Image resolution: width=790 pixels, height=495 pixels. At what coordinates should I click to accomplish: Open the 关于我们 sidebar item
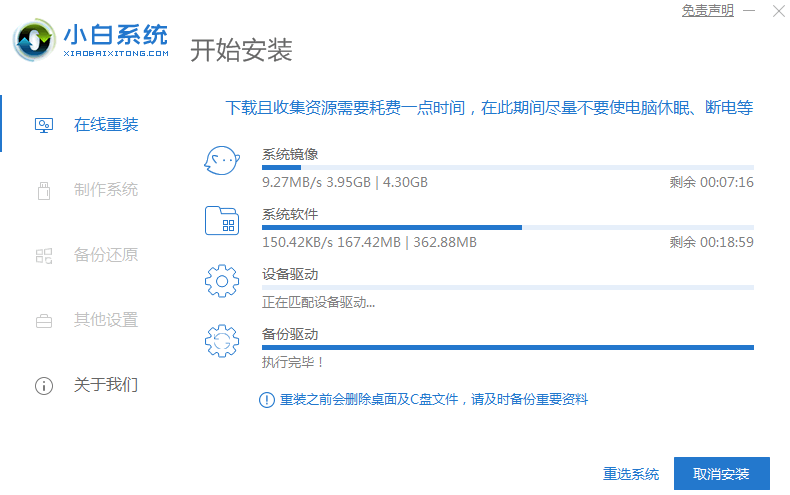106,385
